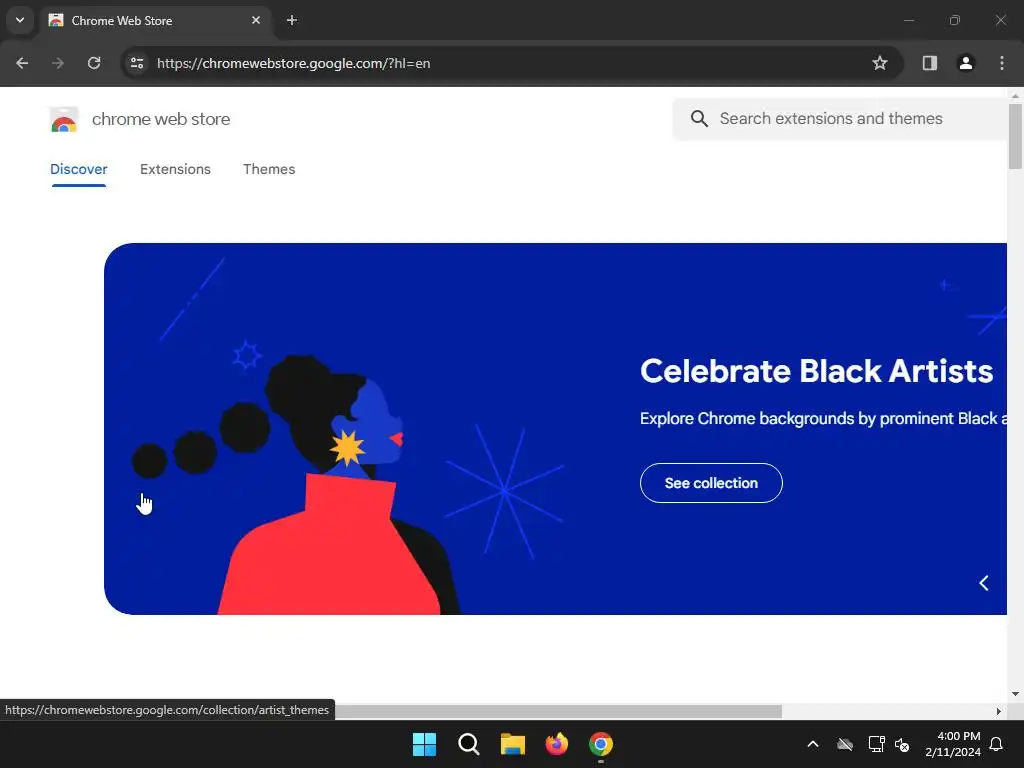This screenshot has width=1024, height=768.
Task: Open File Explorer from taskbar
Action: pyautogui.click(x=513, y=744)
